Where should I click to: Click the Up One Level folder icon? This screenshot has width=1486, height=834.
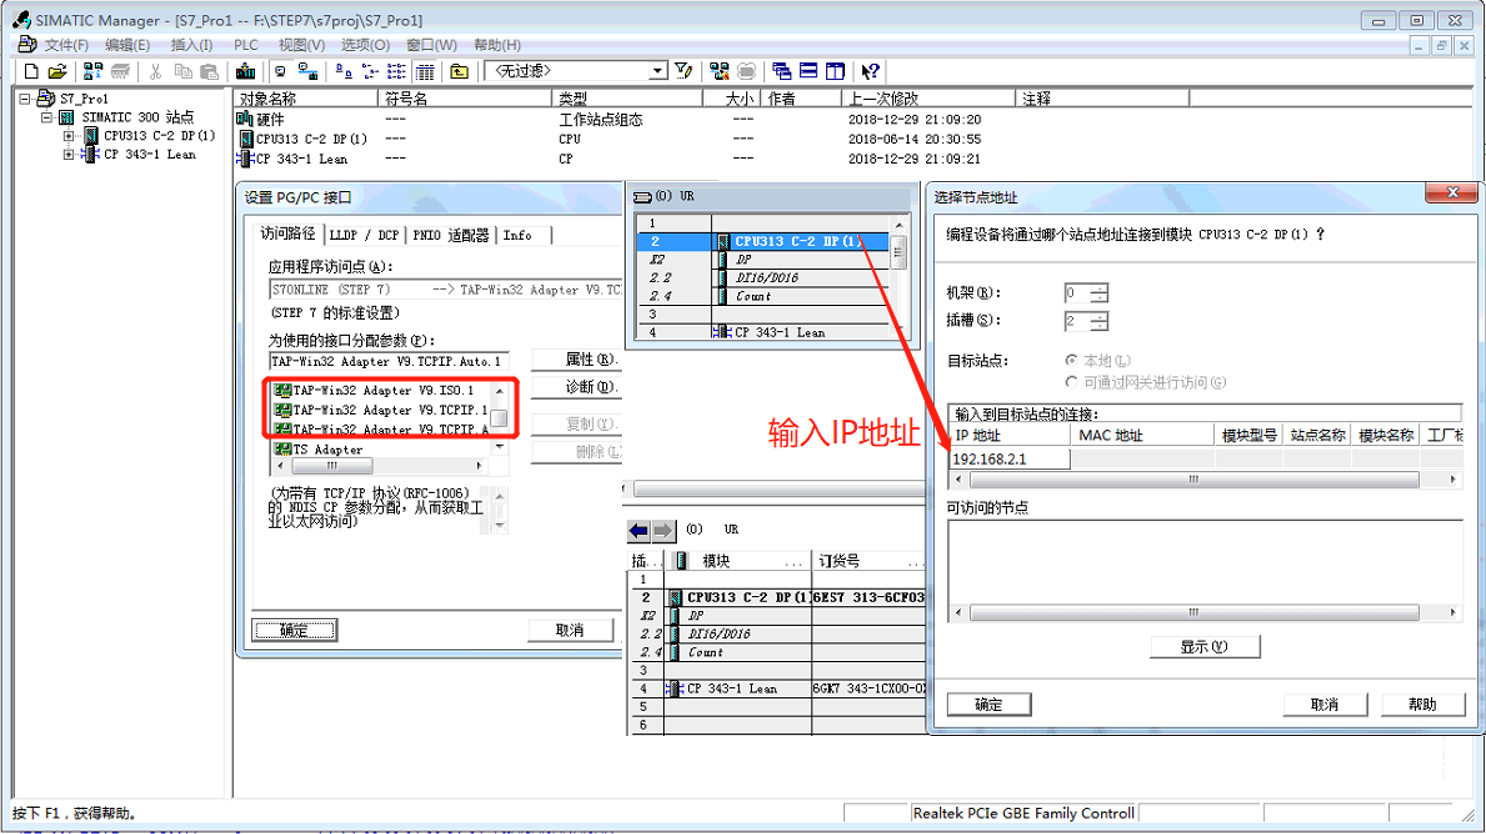pyautogui.click(x=459, y=71)
